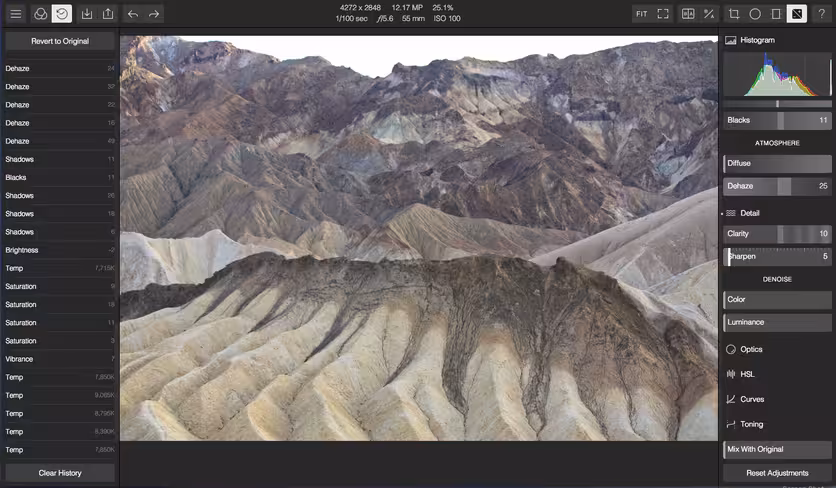
Task: Select the Dehaze 32 history step
Action: (x=60, y=86)
